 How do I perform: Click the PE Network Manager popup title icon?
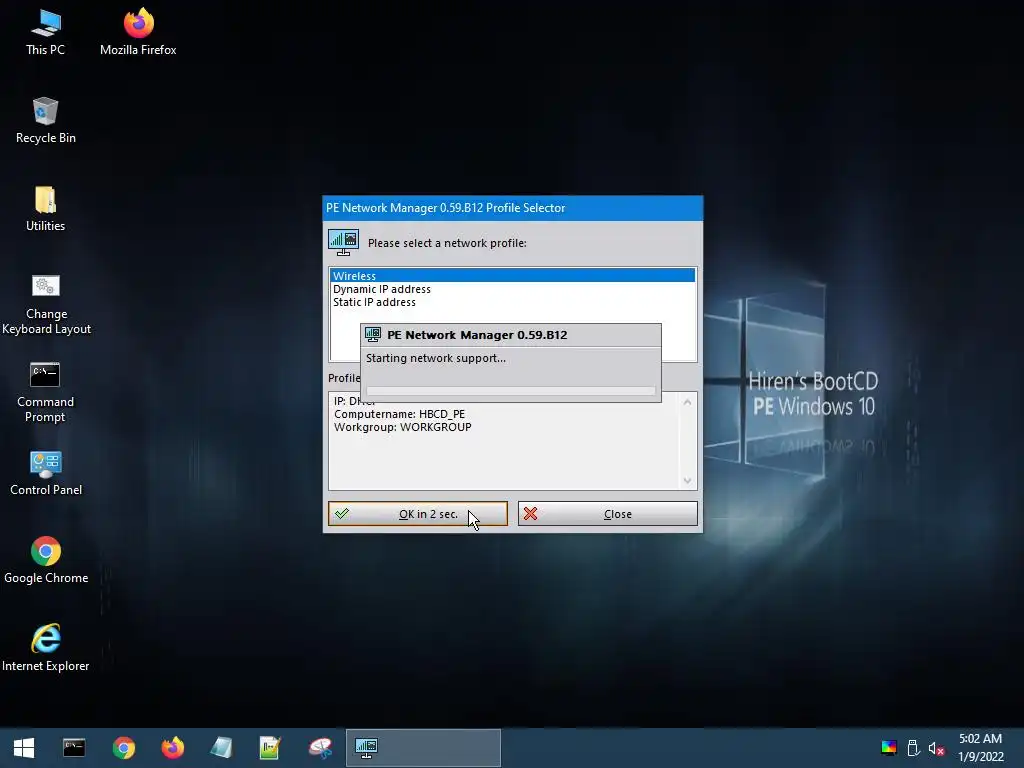coord(373,334)
